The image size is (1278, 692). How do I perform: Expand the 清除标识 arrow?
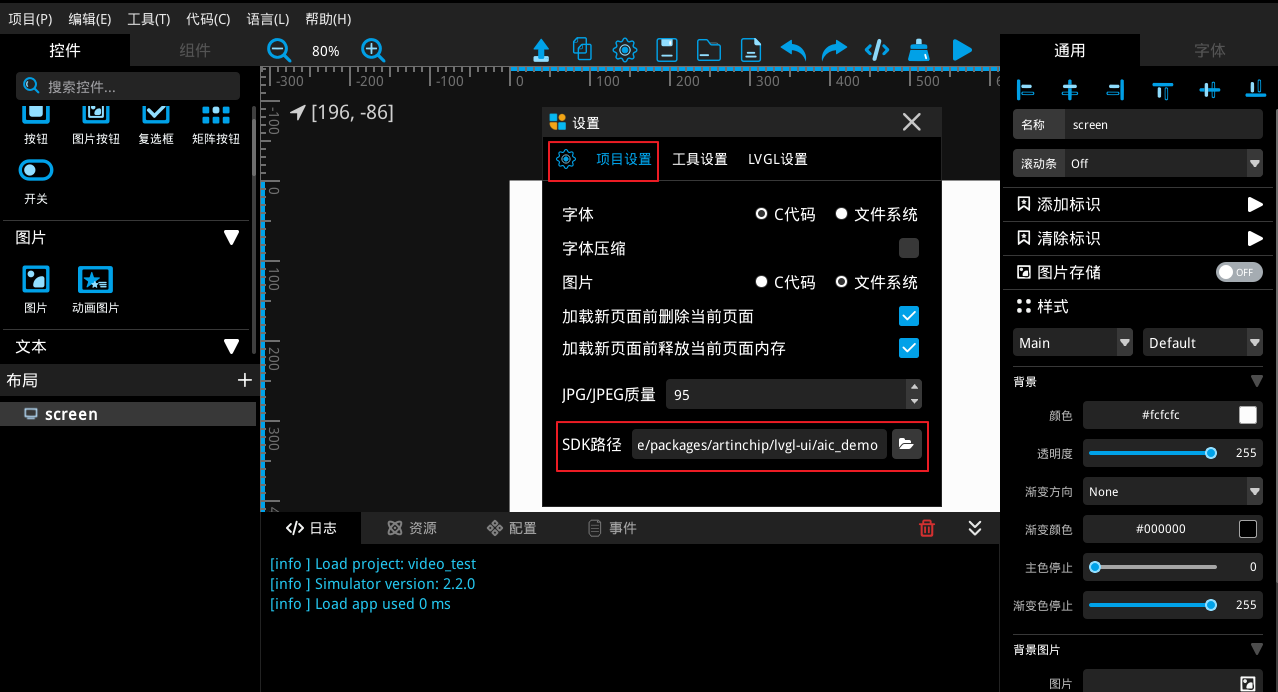click(1254, 238)
